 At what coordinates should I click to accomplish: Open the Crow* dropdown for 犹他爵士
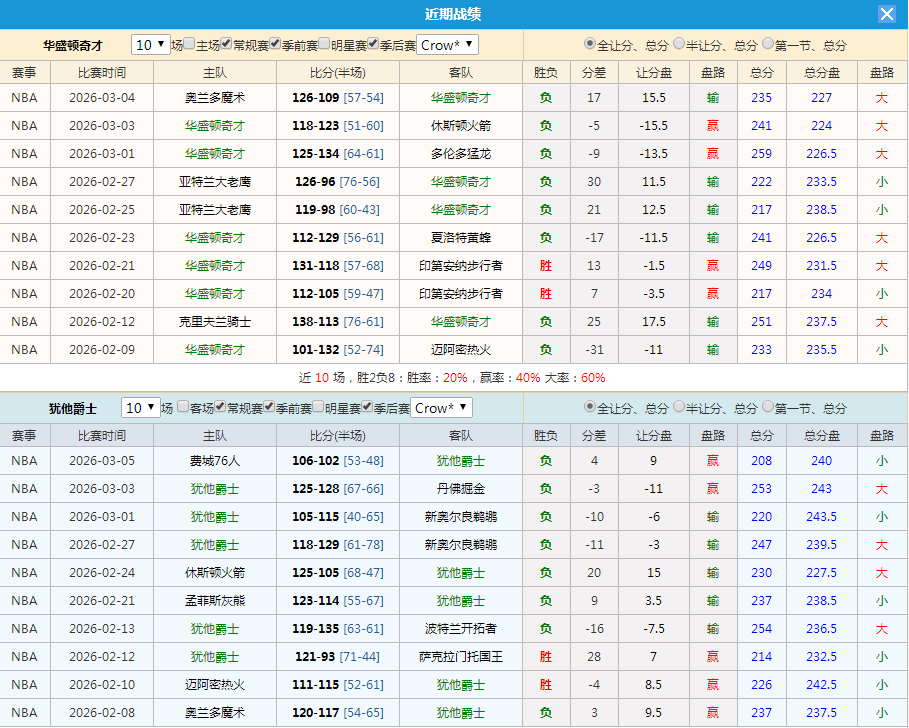441,407
